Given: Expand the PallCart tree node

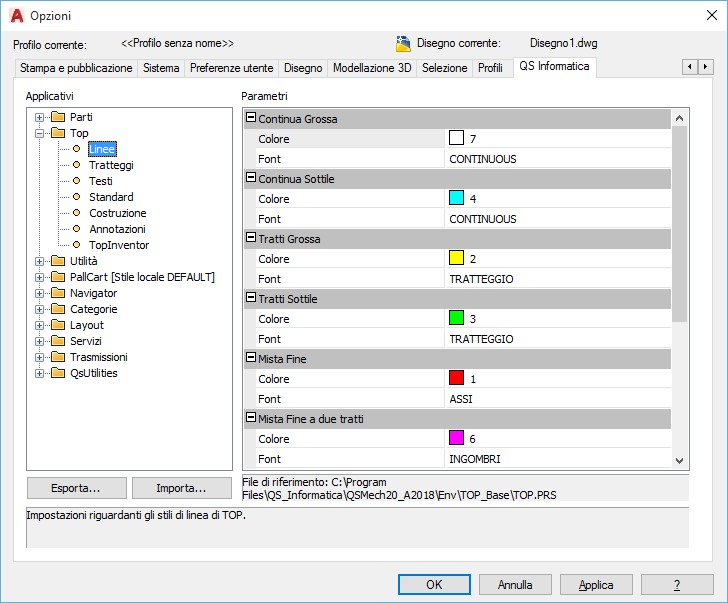Looking at the screenshot, I should (x=39, y=278).
